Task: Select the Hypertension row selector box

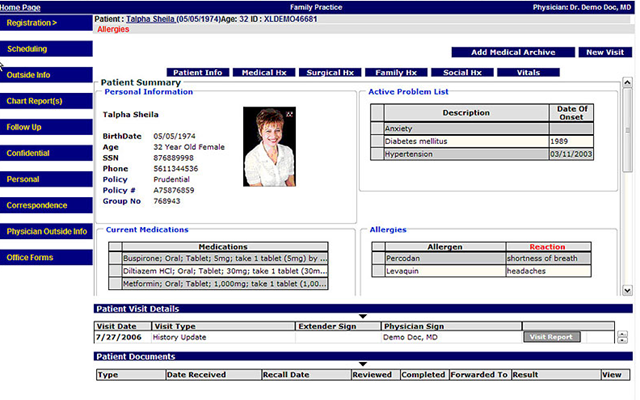Action: (x=377, y=154)
